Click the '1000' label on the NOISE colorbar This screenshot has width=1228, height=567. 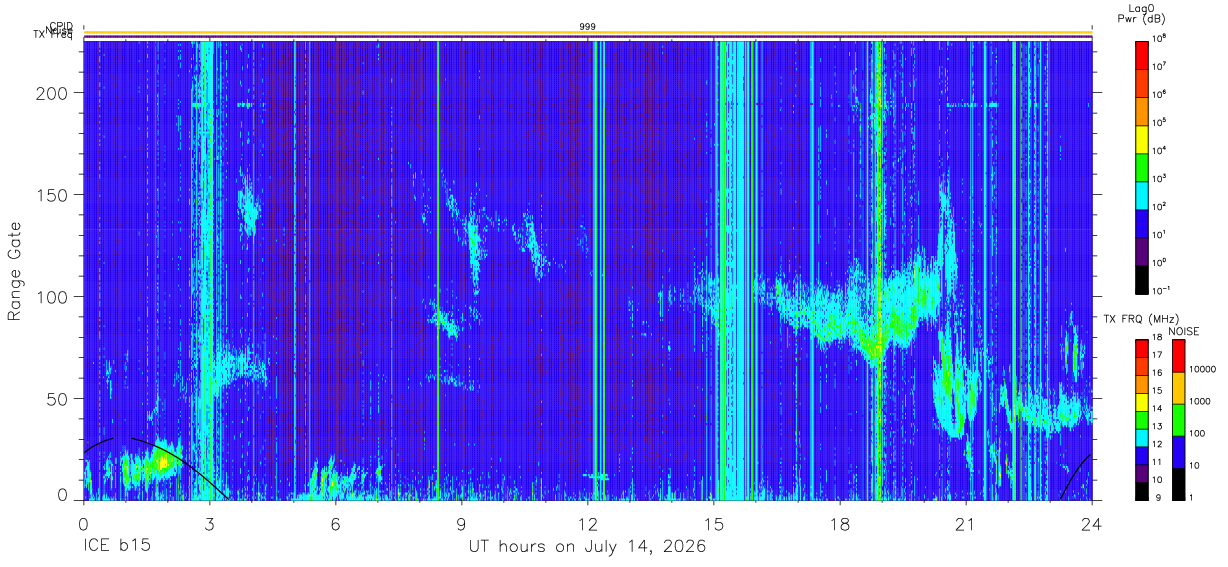click(x=1200, y=401)
